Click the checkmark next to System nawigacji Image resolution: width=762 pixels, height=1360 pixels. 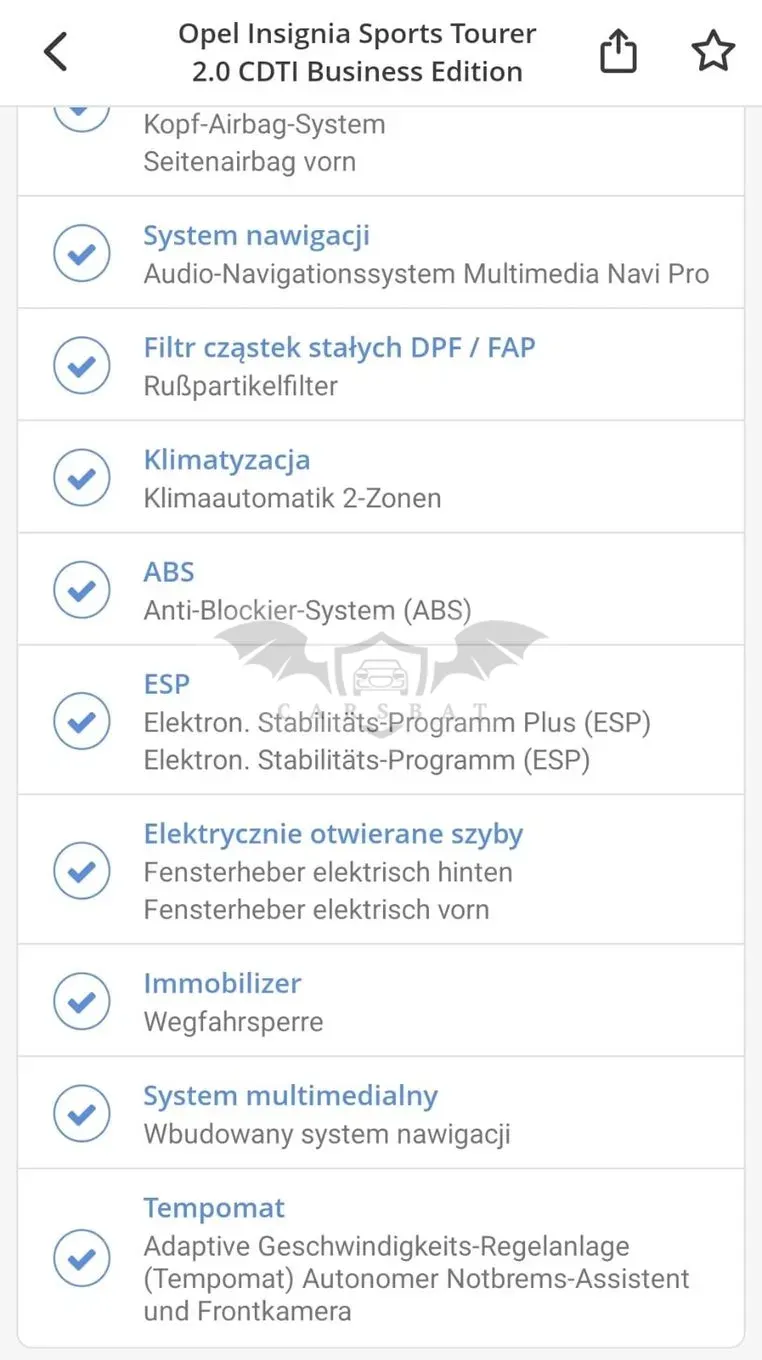click(x=82, y=253)
